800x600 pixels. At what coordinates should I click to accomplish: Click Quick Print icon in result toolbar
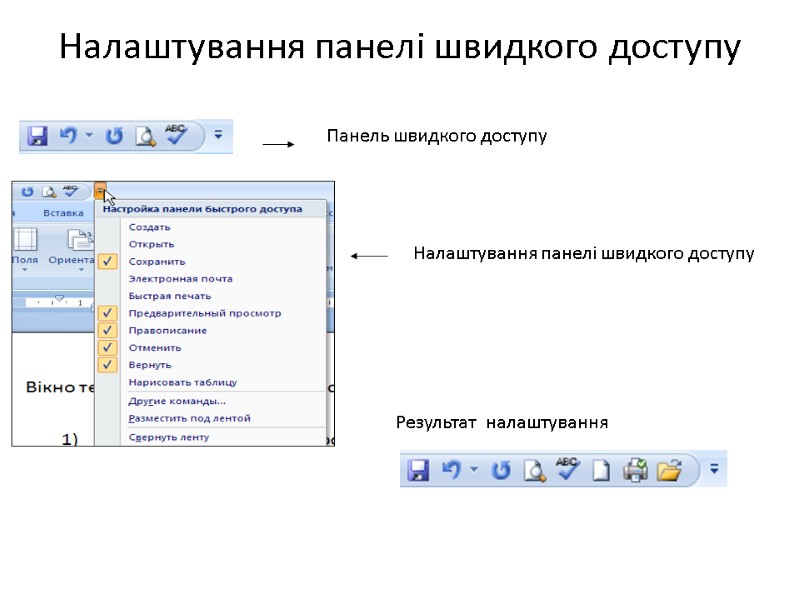[x=635, y=470]
